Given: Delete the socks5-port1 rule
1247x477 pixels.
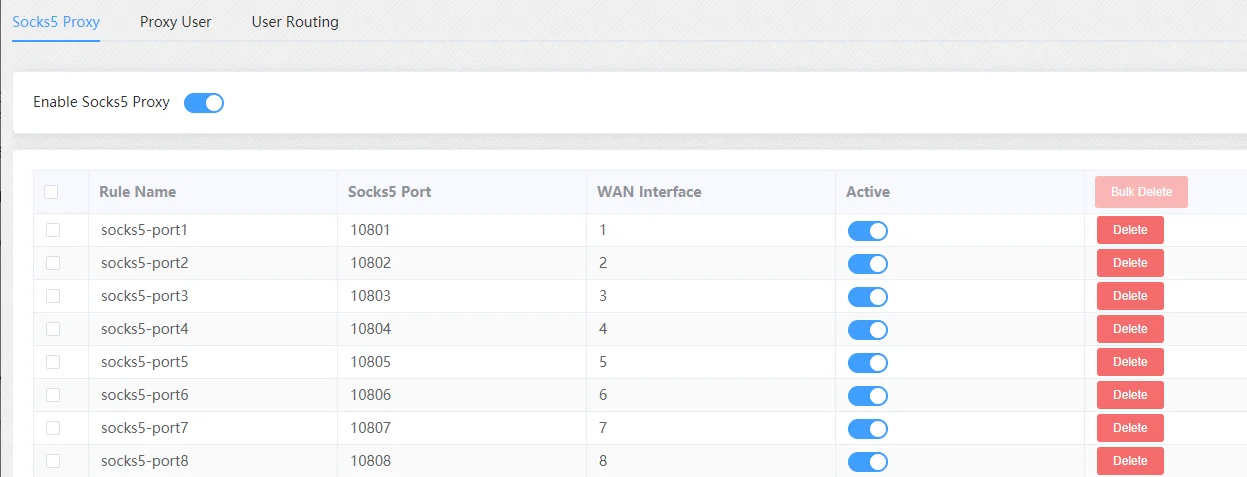Looking at the screenshot, I should coord(1130,230).
